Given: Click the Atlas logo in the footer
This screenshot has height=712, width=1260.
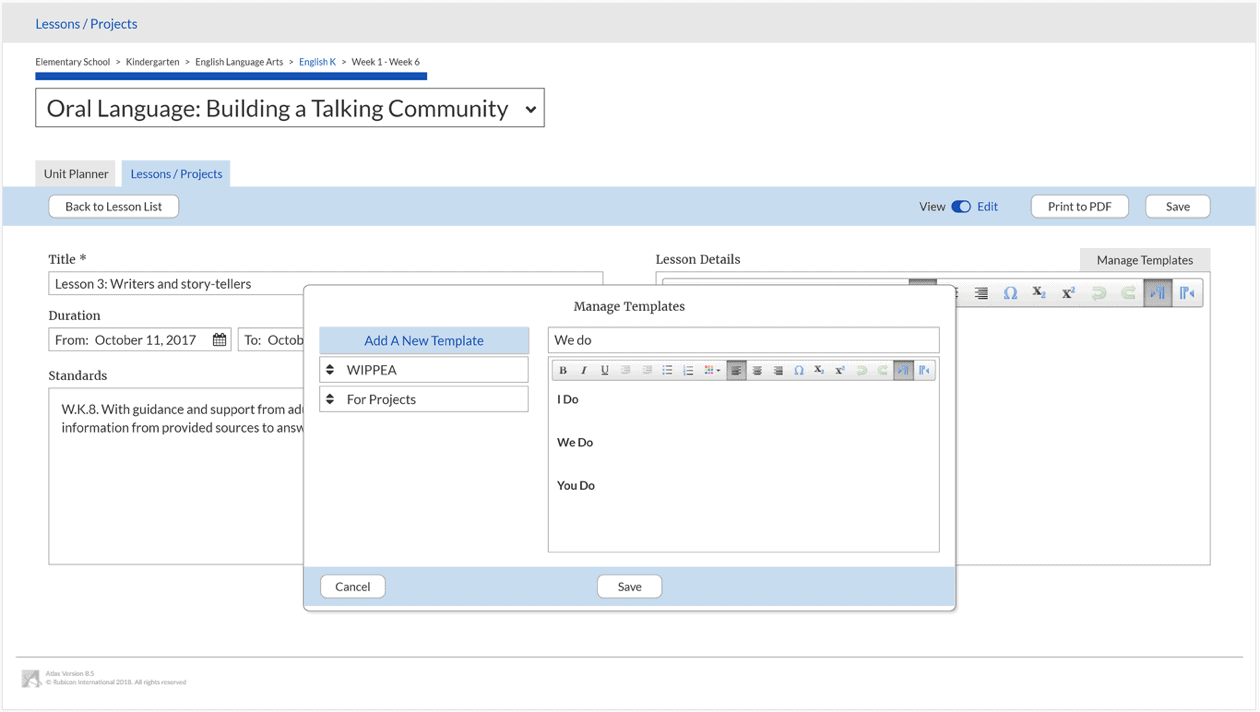Looking at the screenshot, I should click(x=31, y=678).
